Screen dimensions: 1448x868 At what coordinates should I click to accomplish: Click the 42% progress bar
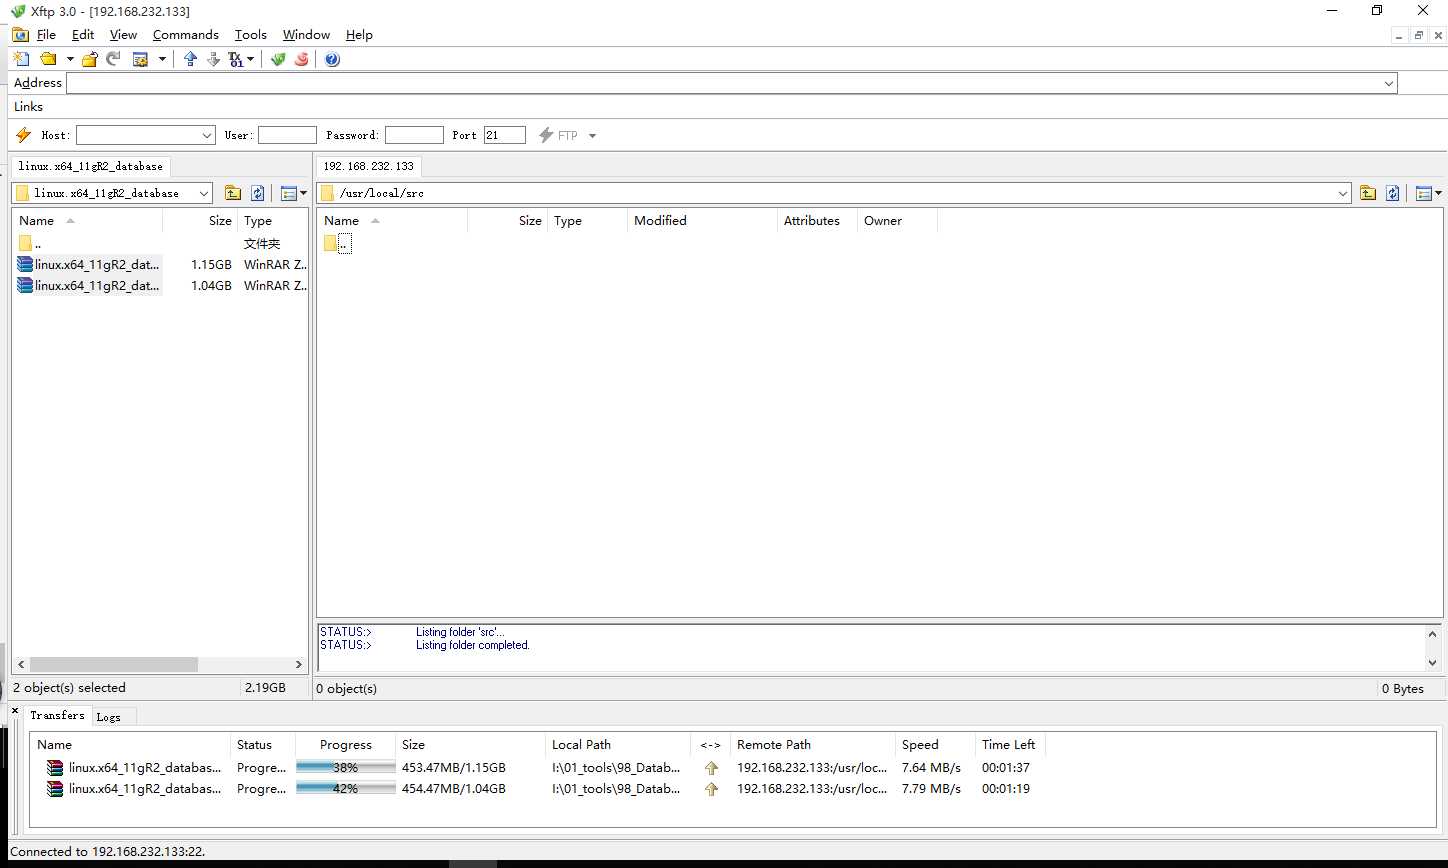(x=346, y=788)
